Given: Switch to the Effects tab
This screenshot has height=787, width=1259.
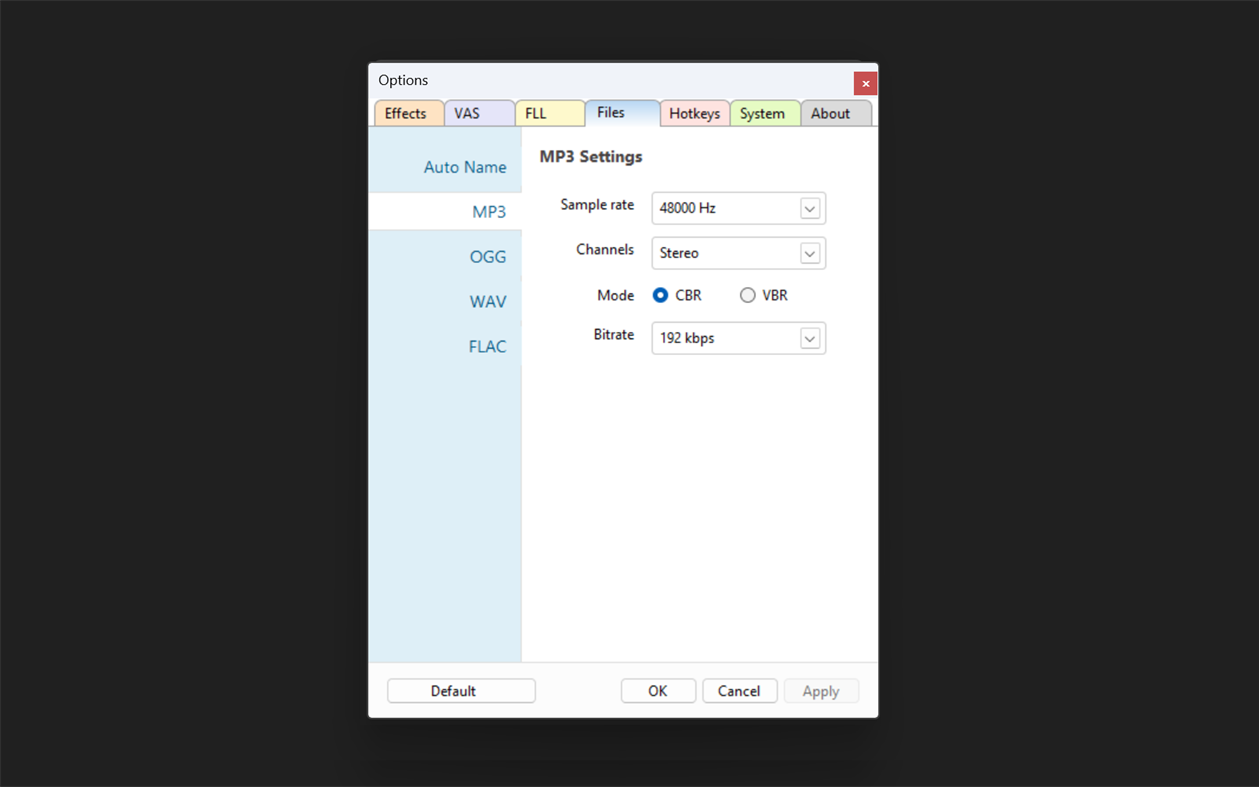Looking at the screenshot, I should tap(408, 113).
